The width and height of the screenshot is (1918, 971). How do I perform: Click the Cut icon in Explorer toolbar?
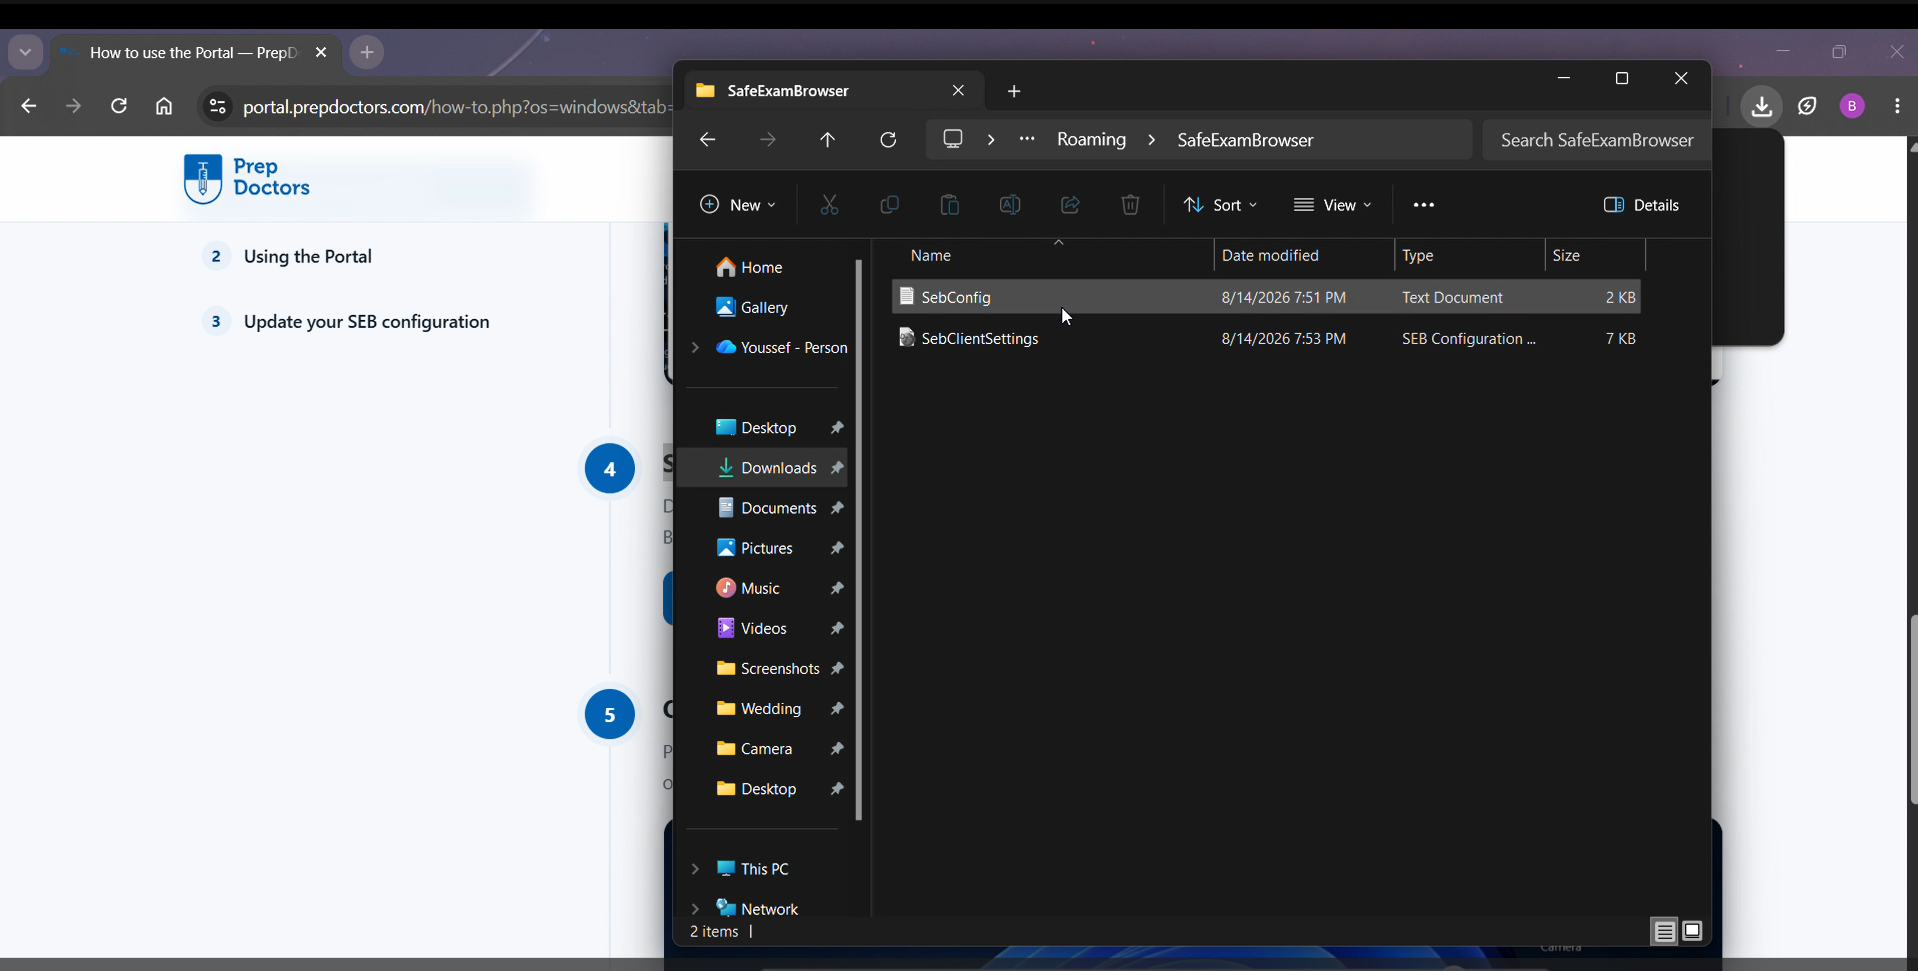click(x=829, y=205)
